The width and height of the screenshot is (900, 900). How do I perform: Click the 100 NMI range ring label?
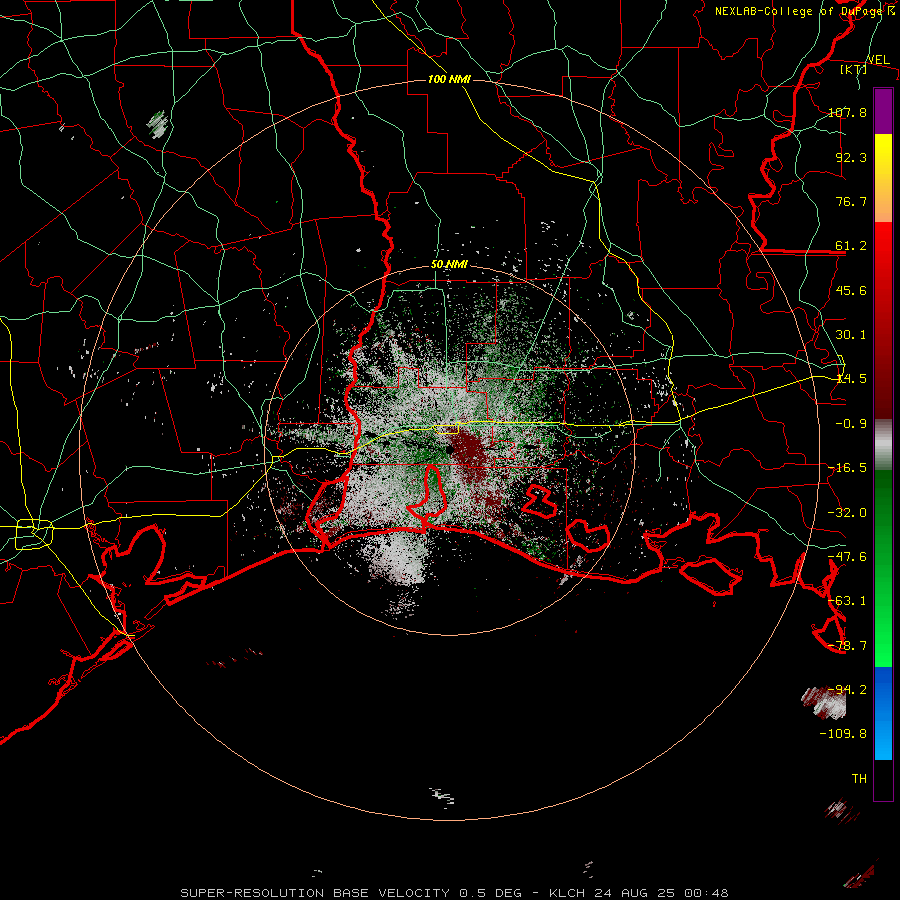point(449,79)
